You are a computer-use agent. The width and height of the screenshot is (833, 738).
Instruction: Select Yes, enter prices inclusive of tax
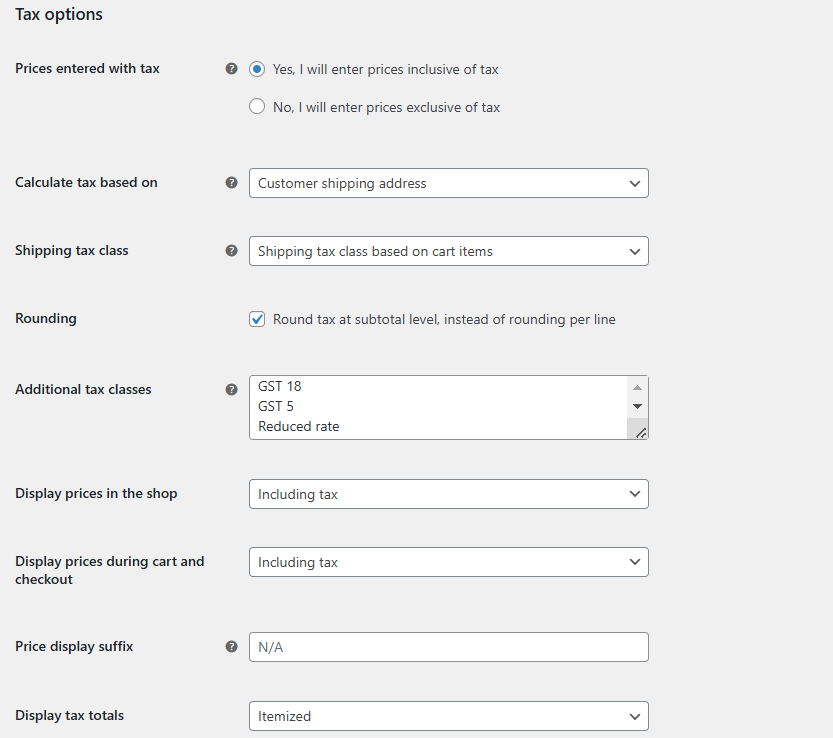click(x=257, y=69)
